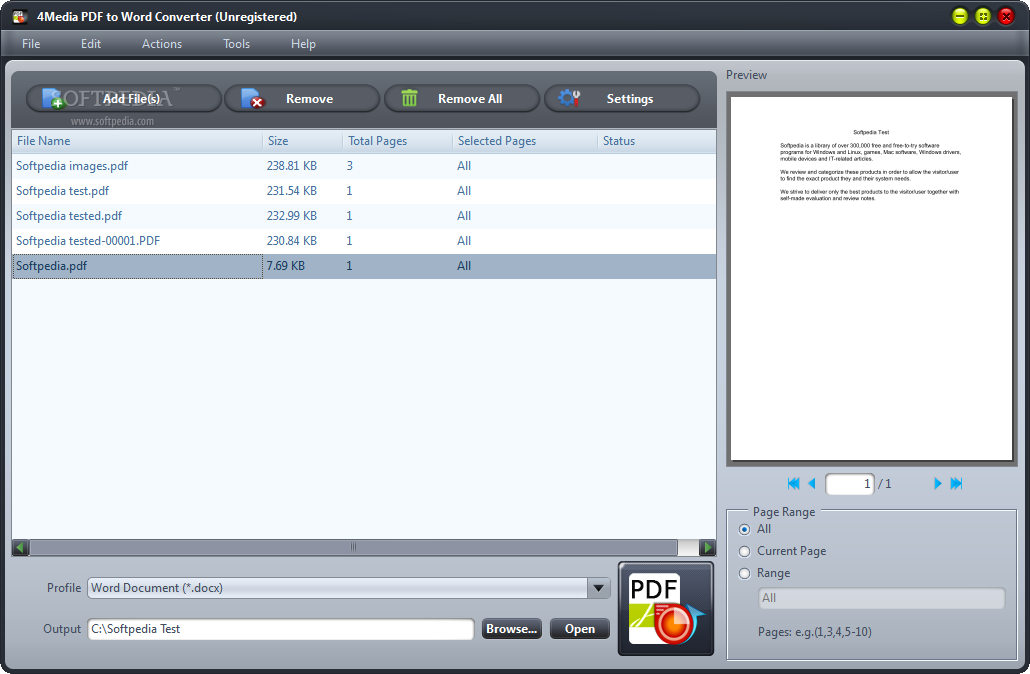The width and height of the screenshot is (1030, 674).
Task: Click the document preview thumbnail
Action: [871, 279]
